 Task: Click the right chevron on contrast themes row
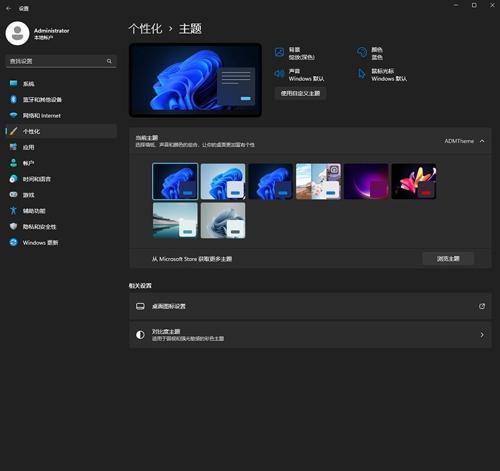tap(482, 335)
